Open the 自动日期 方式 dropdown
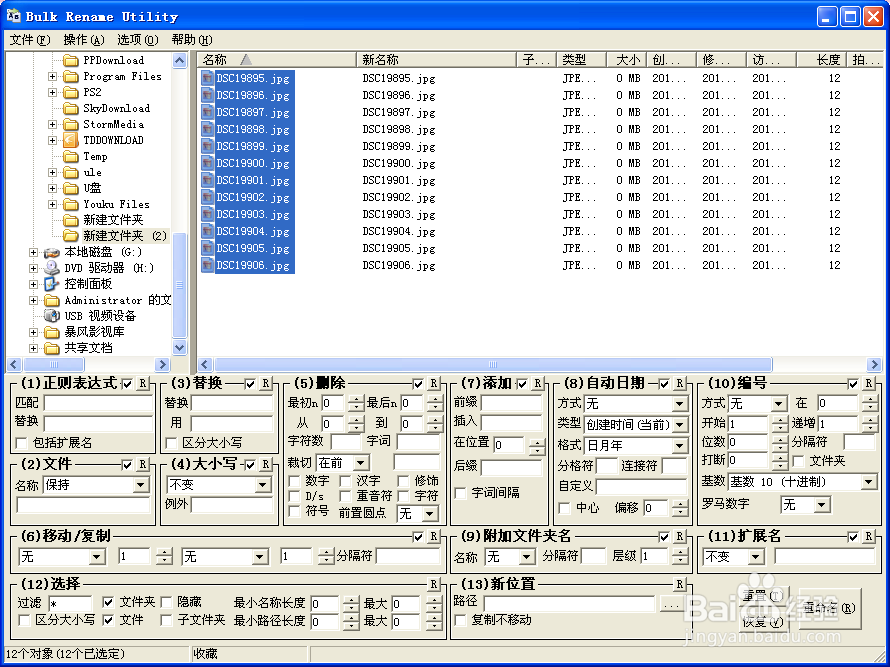 click(679, 404)
